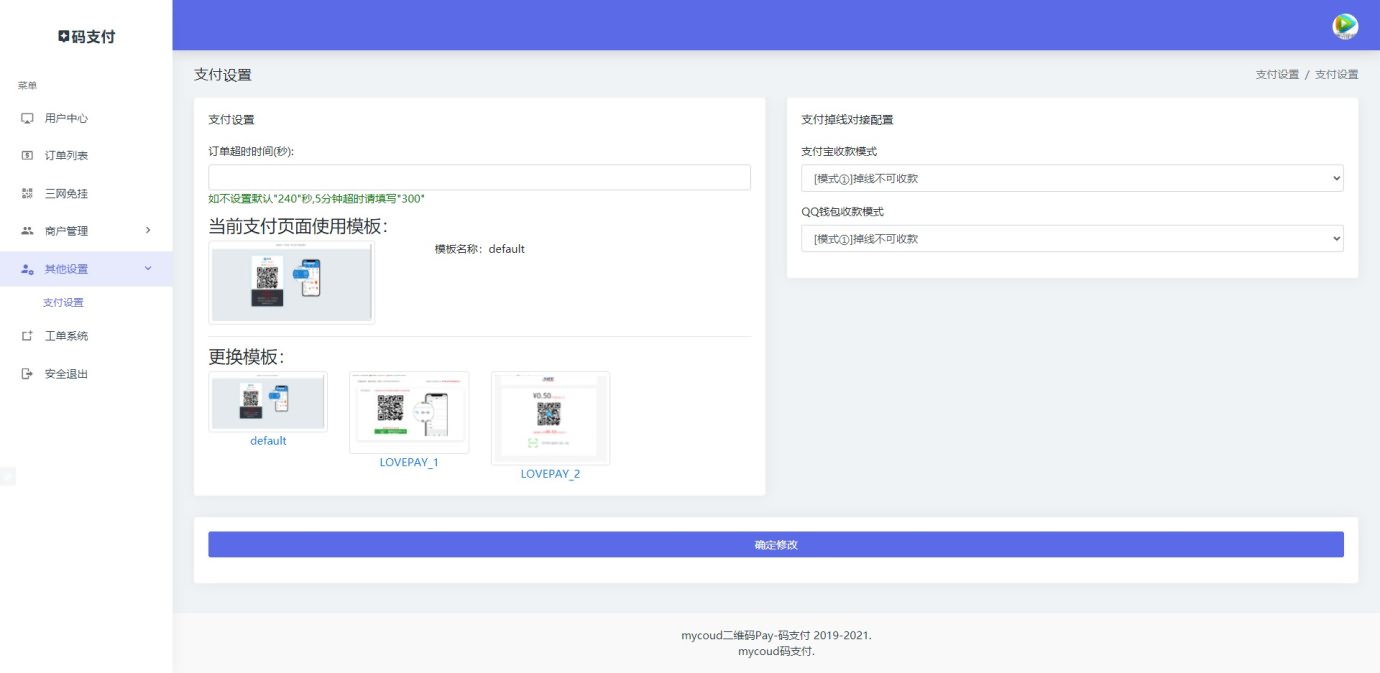The width and height of the screenshot is (1380, 673).
Task: Select the default template thumbnail under 更换模板
Action: (x=268, y=402)
